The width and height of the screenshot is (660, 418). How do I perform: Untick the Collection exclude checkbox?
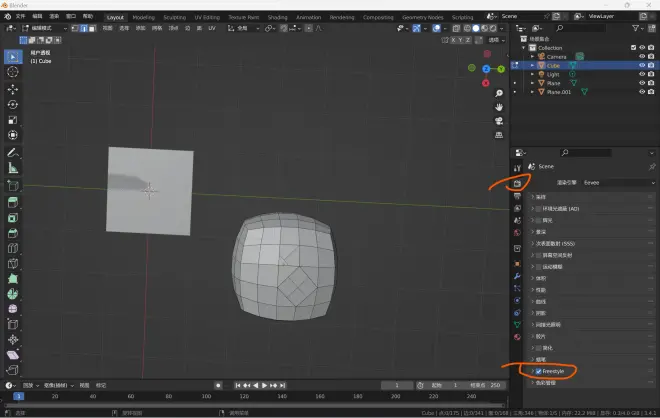click(633, 48)
